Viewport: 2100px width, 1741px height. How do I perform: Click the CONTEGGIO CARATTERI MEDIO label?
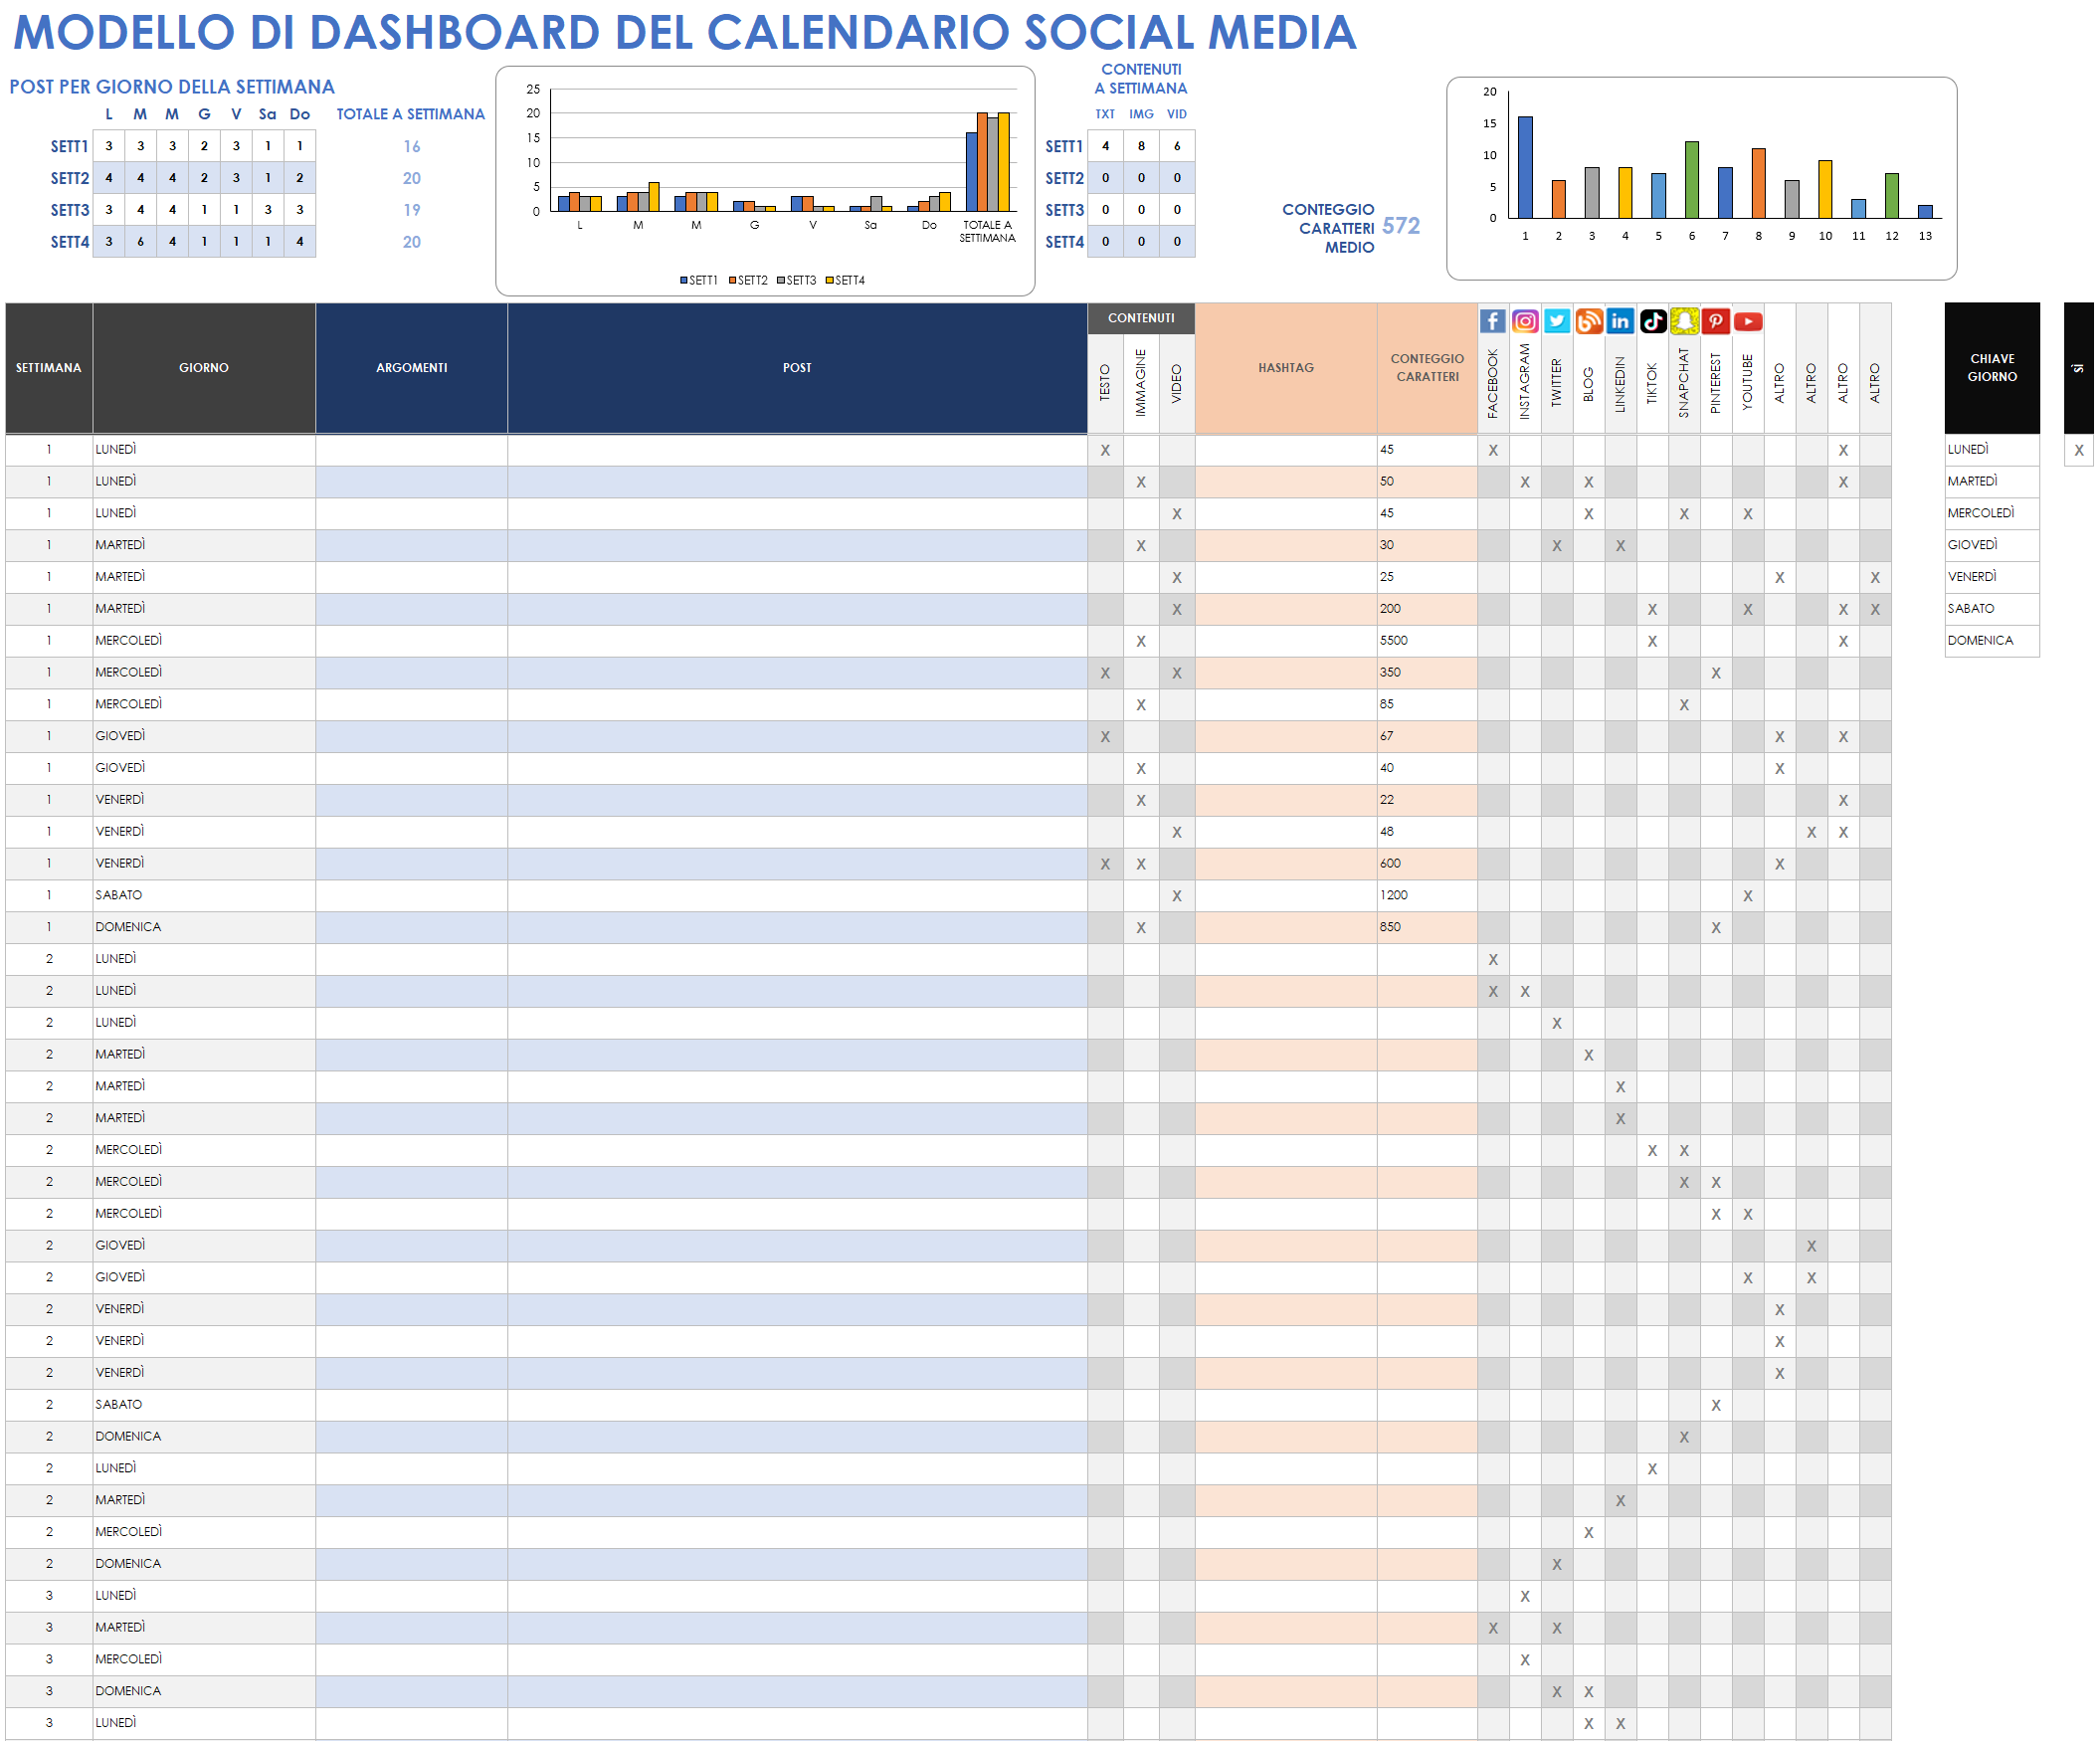click(x=1329, y=228)
